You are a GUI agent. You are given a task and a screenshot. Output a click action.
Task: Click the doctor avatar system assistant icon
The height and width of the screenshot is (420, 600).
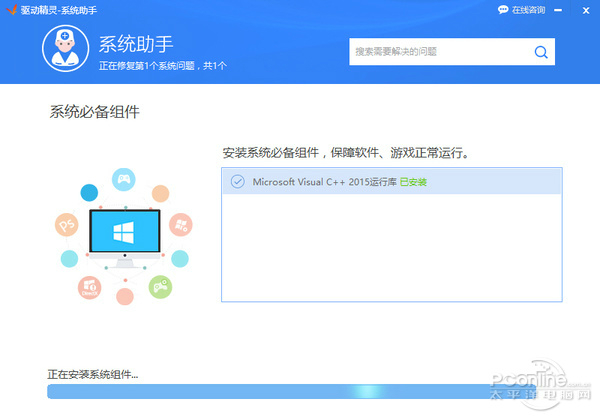click(x=65, y=49)
